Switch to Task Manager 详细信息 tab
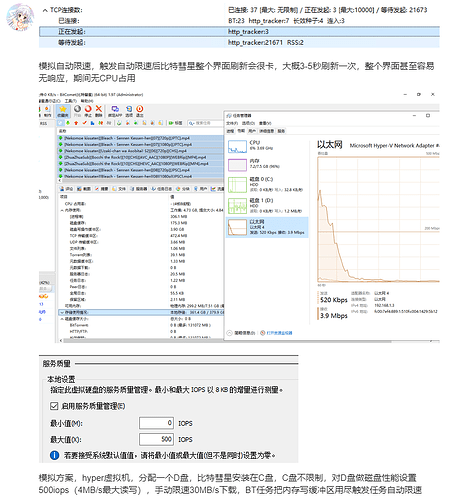The width and height of the screenshot is (461, 500). point(267,131)
